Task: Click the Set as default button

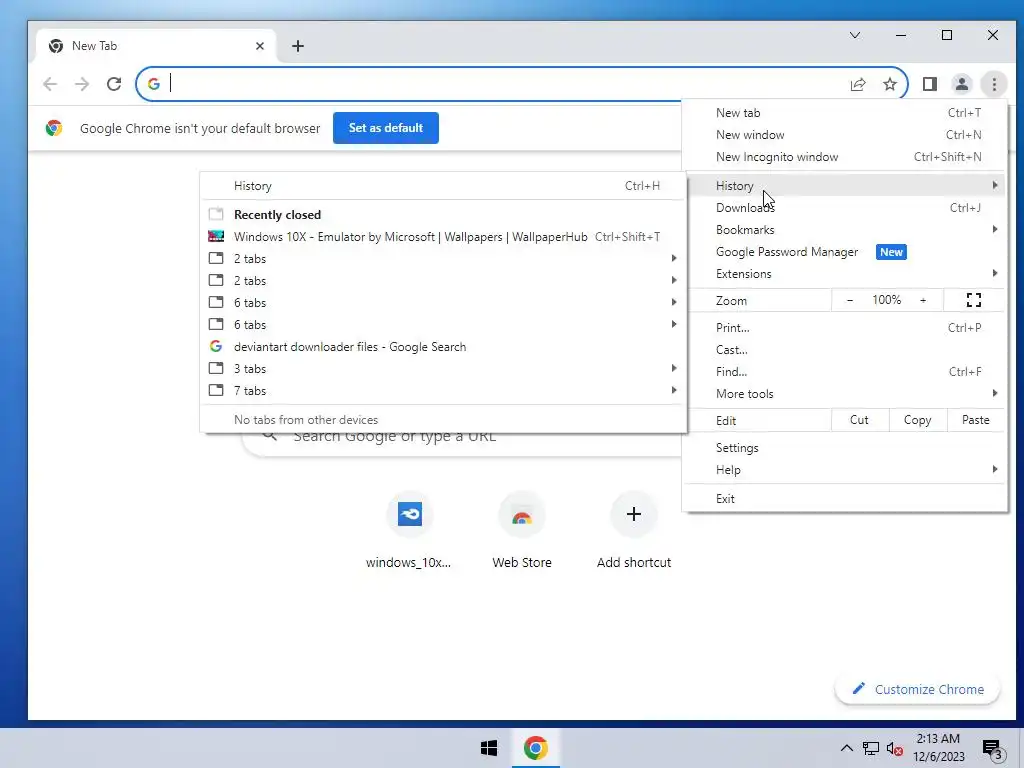Action: [x=385, y=128]
